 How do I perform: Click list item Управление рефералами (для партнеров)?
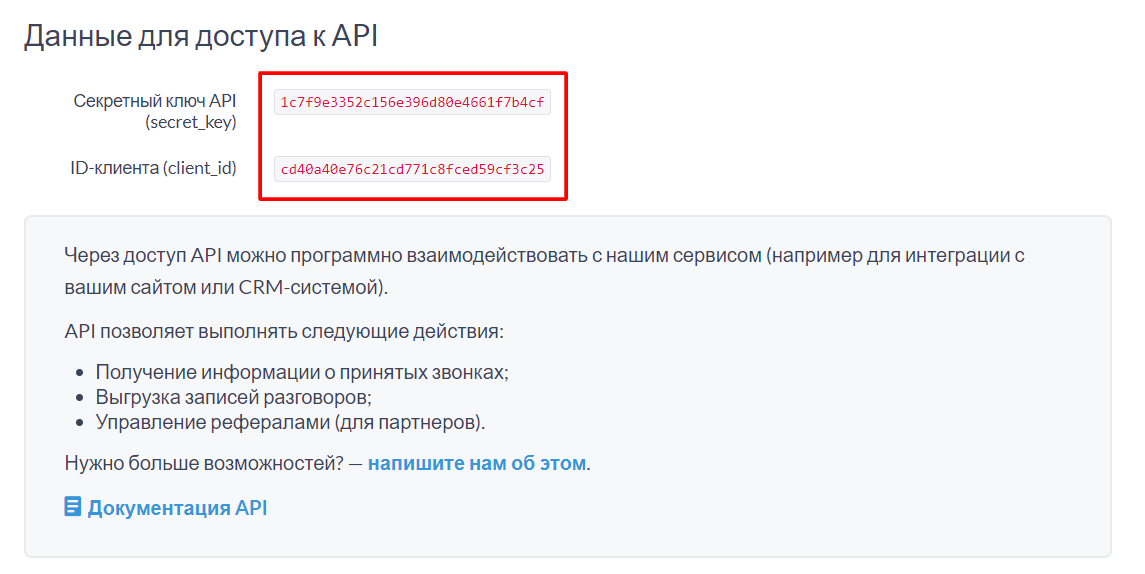(290, 422)
